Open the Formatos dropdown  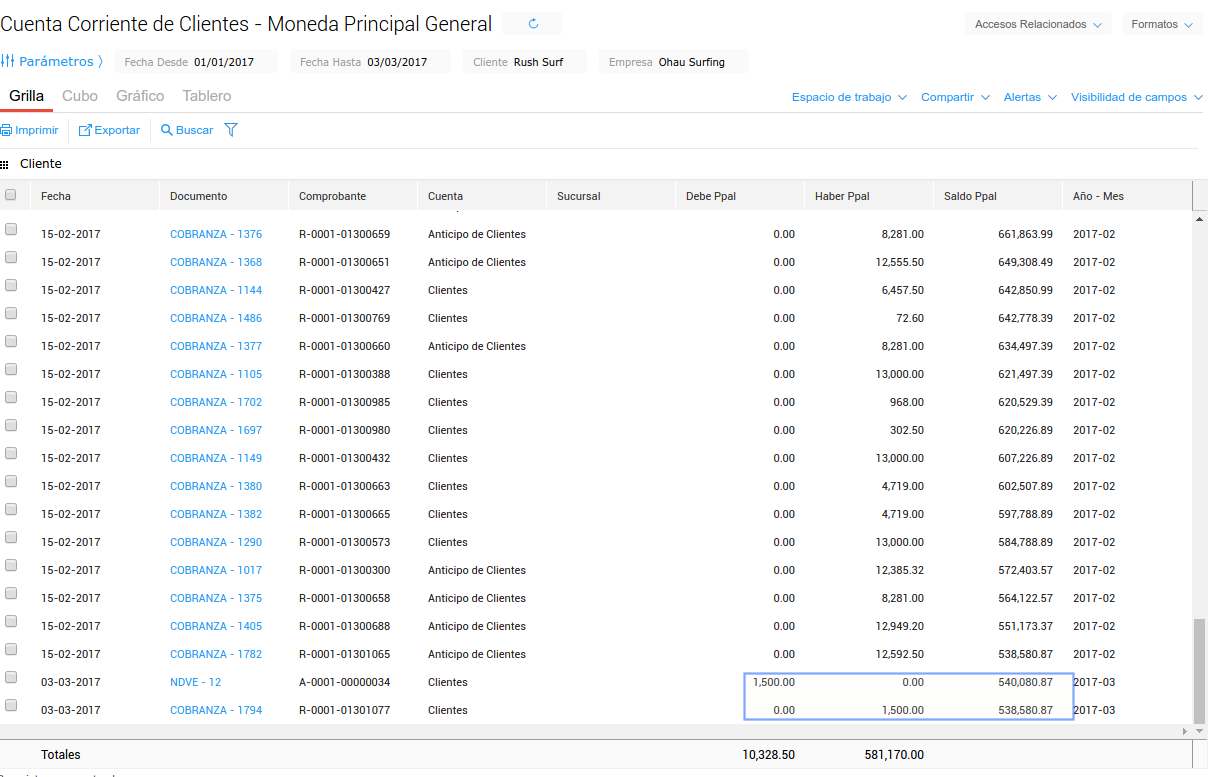pyautogui.click(x=1162, y=24)
